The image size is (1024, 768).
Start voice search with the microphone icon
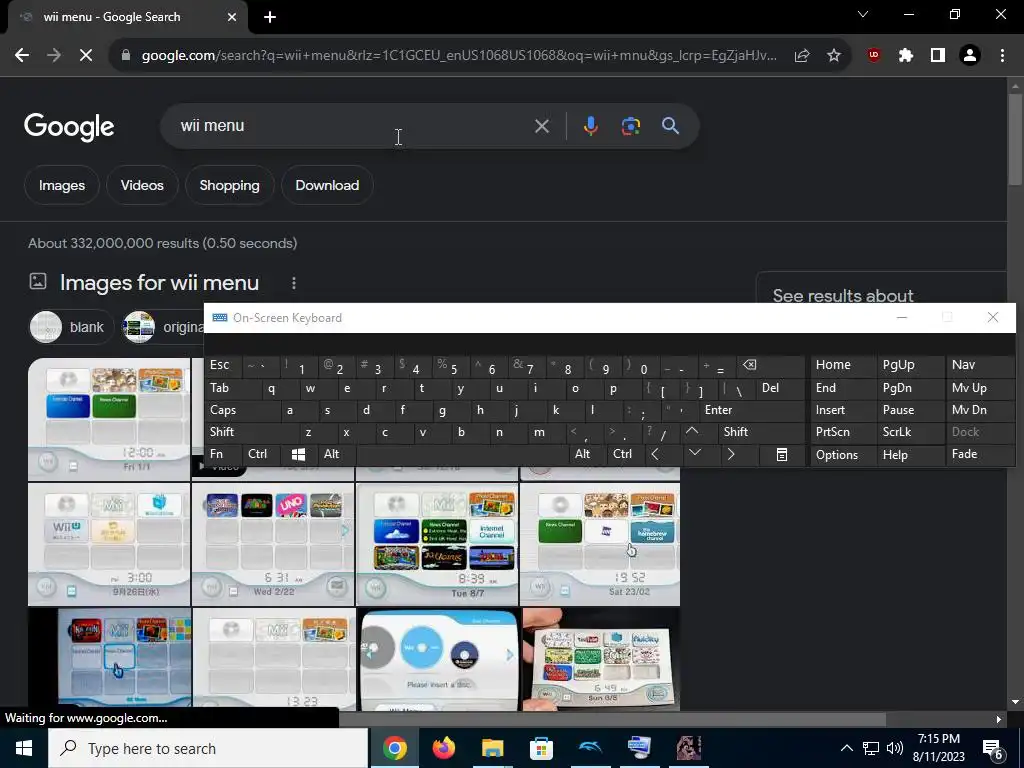tap(590, 126)
